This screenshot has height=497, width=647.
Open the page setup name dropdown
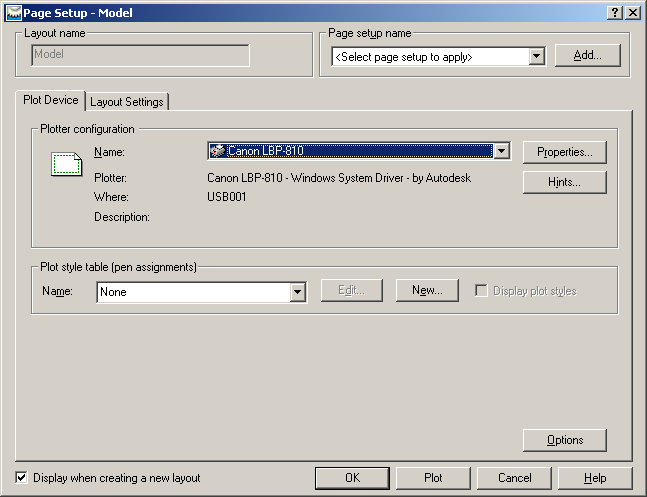(x=536, y=57)
